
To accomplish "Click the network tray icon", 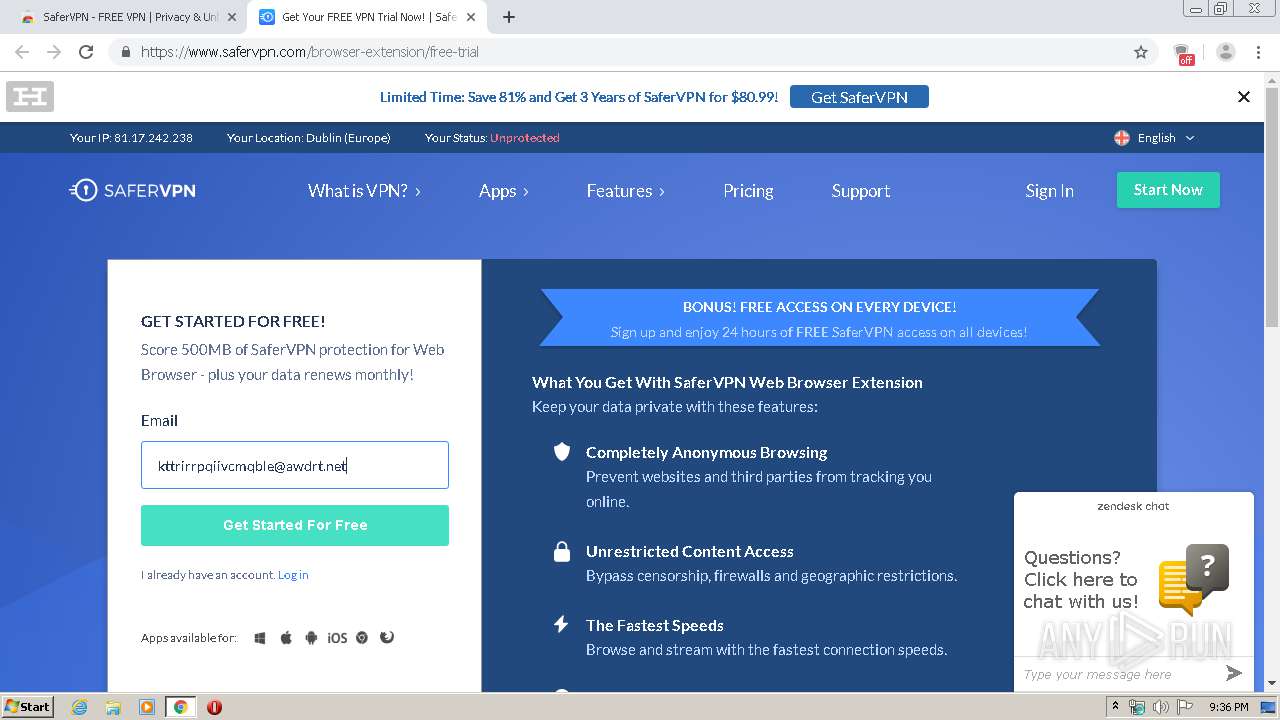I will coord(1137,707).
